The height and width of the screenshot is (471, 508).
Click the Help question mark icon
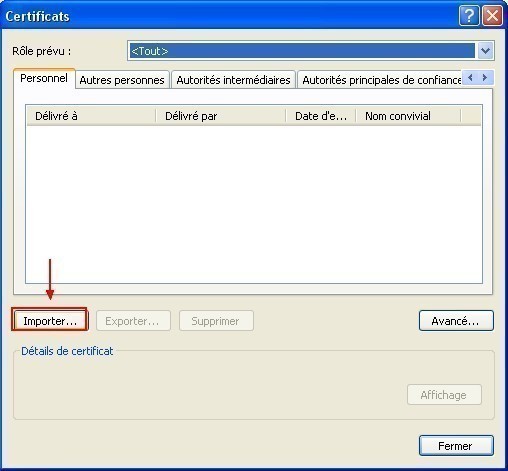point(469,15)
